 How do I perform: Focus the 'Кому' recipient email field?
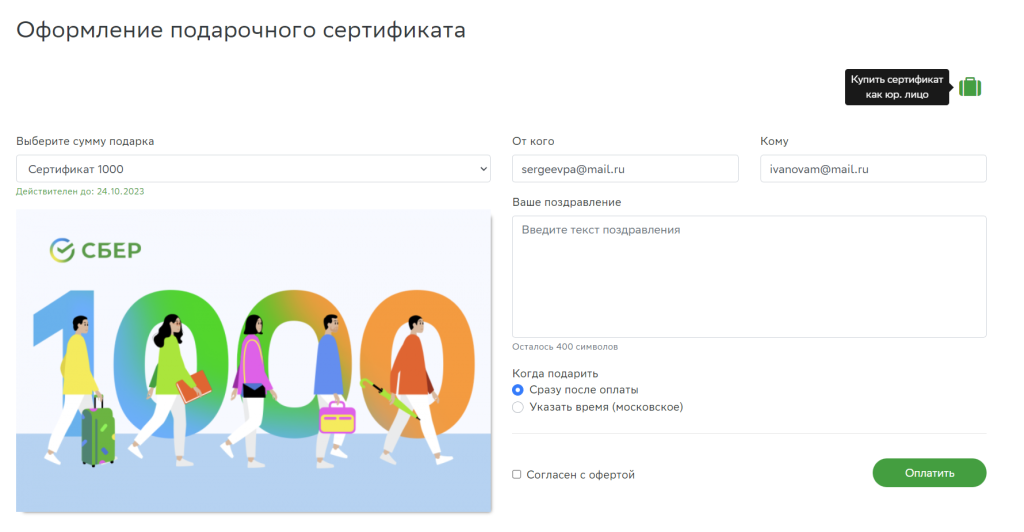point(872,169)
